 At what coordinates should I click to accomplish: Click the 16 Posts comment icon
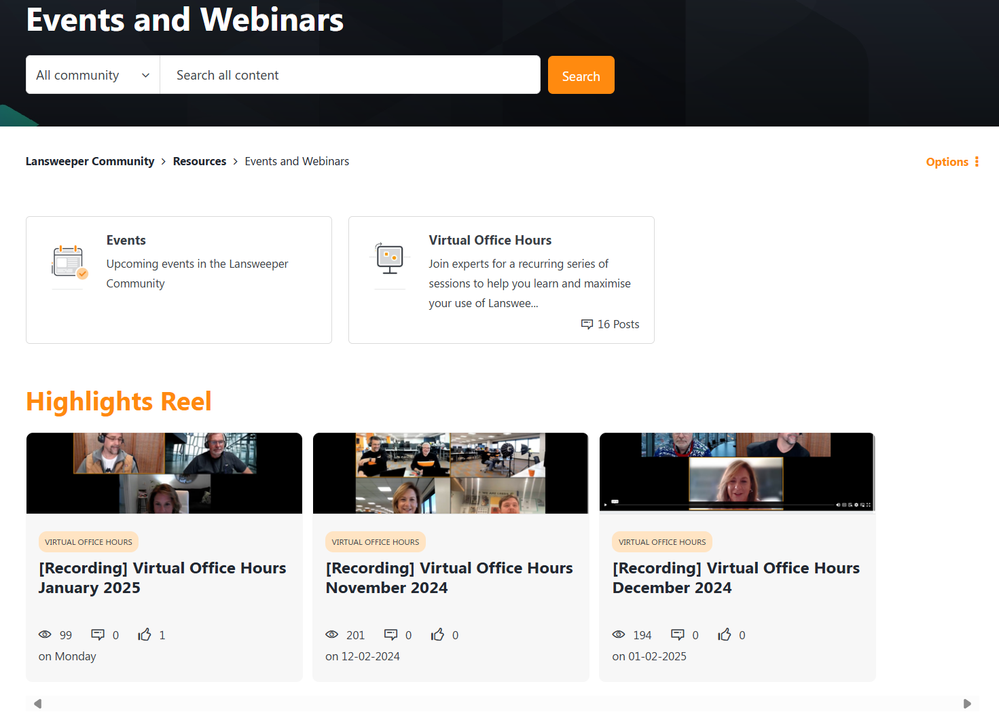(x=587, y=324)
